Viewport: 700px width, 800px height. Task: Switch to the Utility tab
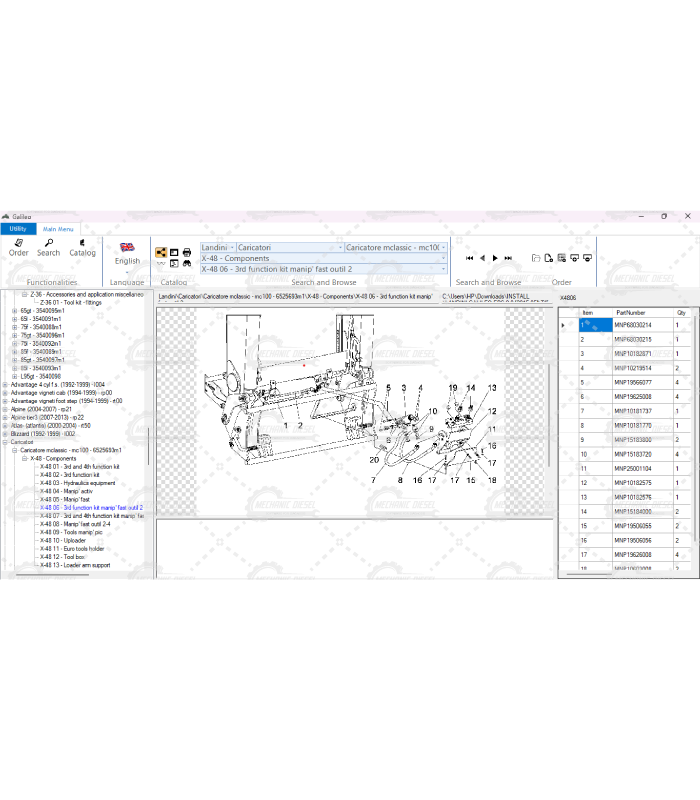click(18, 229)
